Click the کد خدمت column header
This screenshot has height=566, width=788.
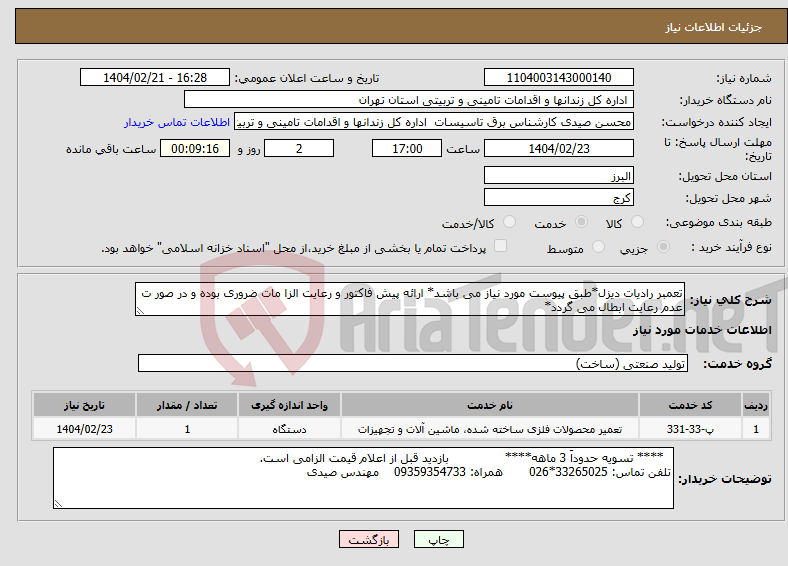(691, 405)
